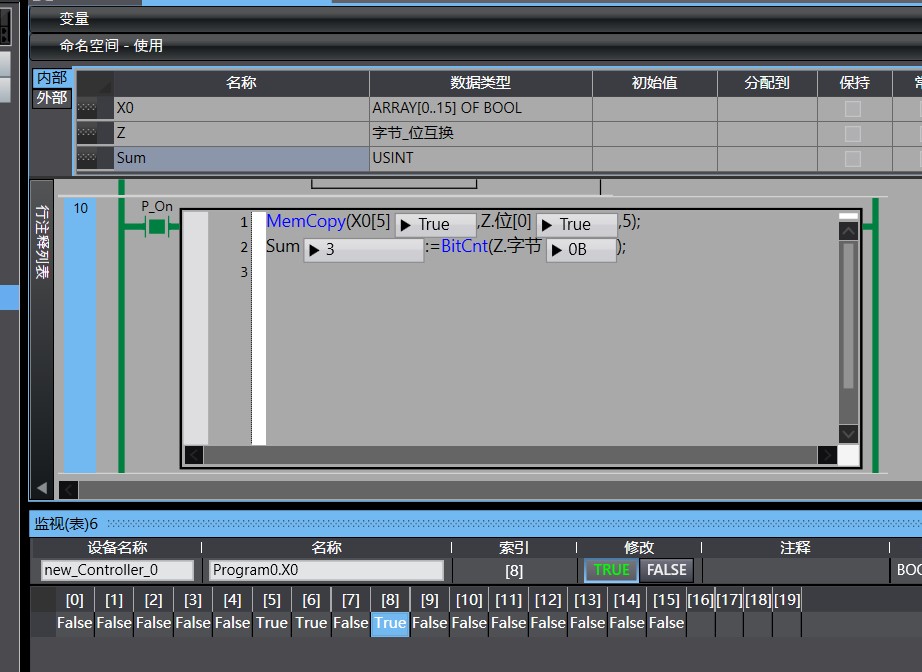This screenshot has height=672, width=922.
Task: Switch to the 外部 variables tab
Action: coord(52,98)
